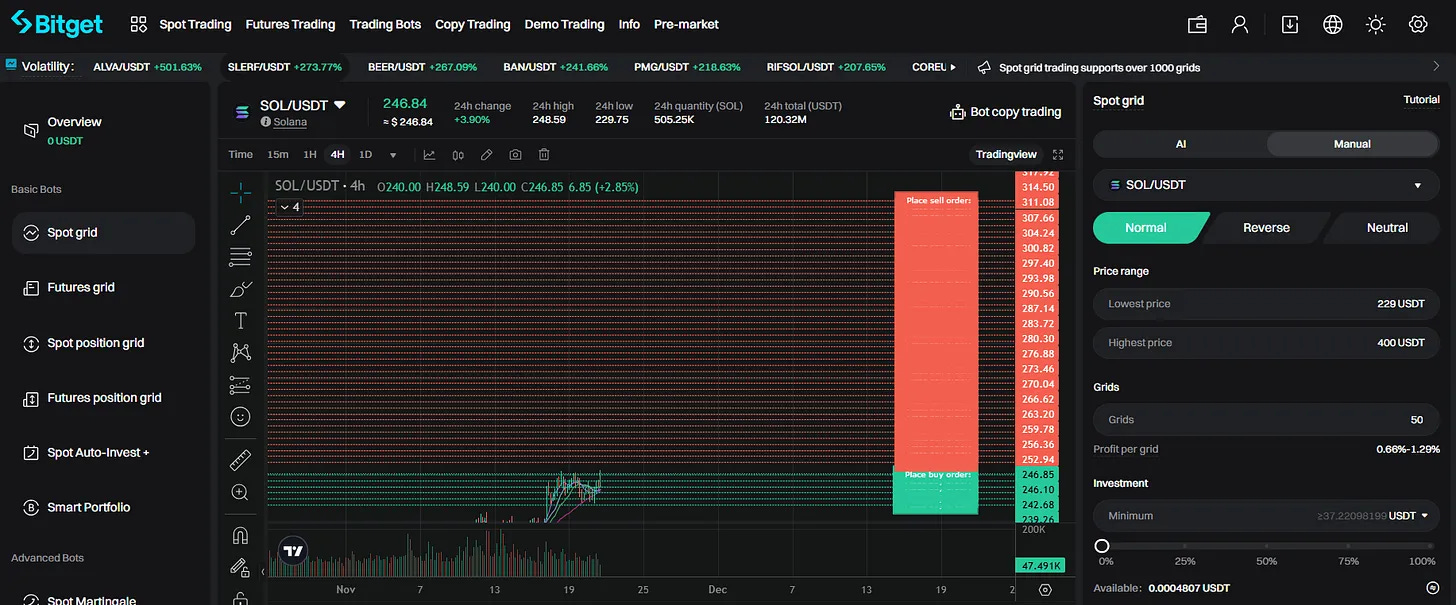Expand the chart timeframe options dropdown

click(394, 154)
